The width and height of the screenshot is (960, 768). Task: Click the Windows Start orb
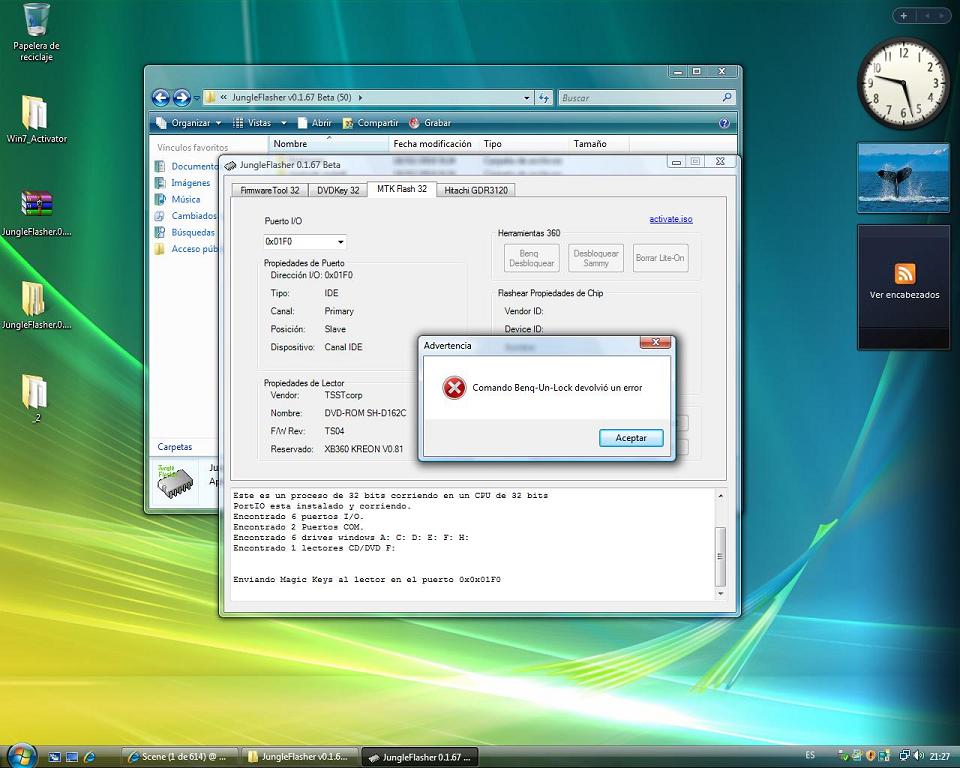[22, 755]
